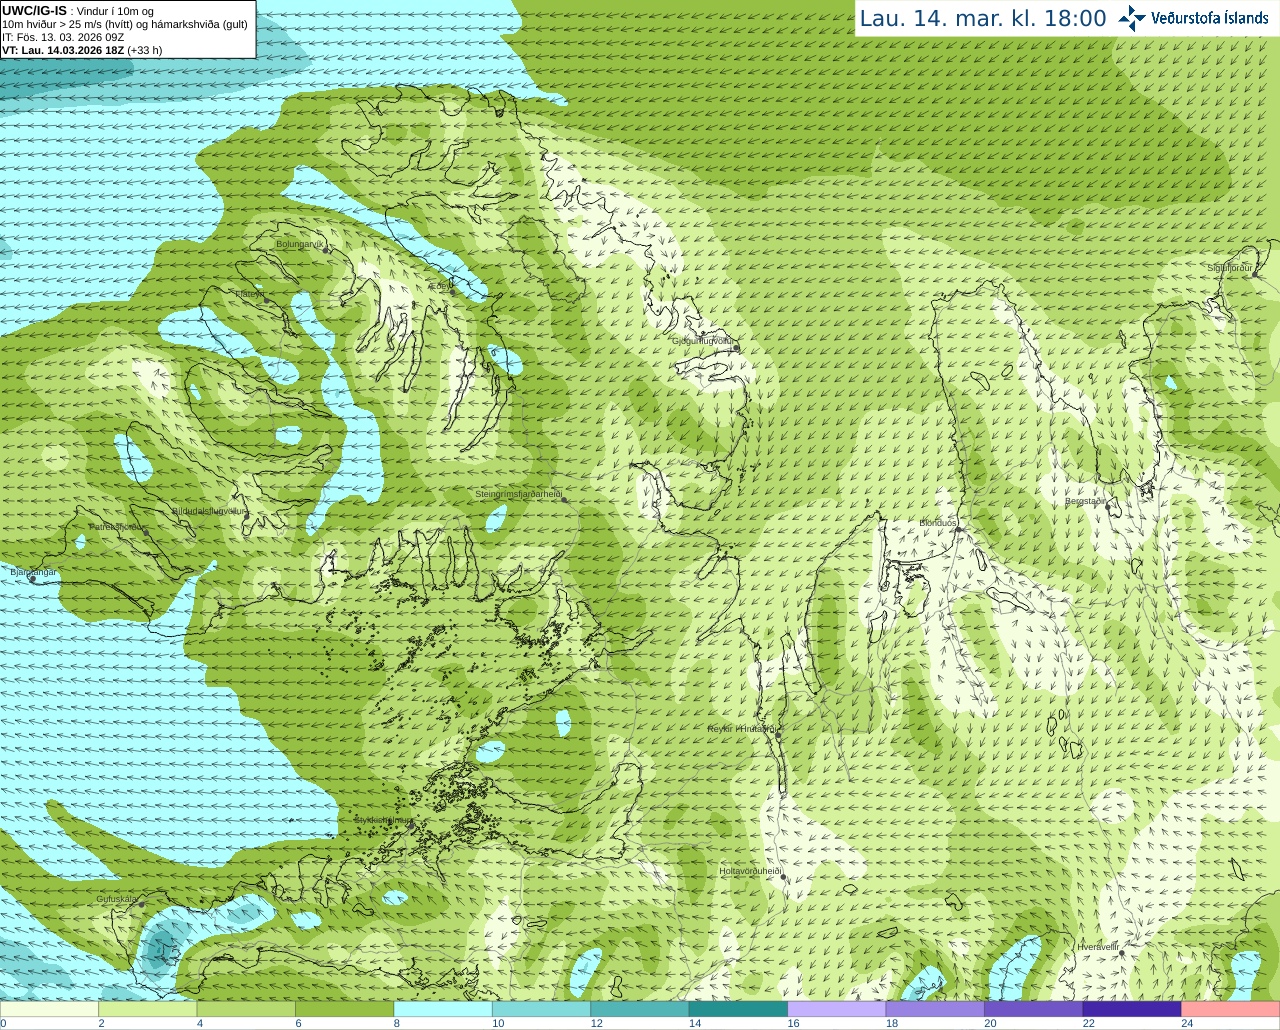This screenshot has width=1280, height=1030.
Task: Click the legend value 24
Action: coord(1187,1023)
